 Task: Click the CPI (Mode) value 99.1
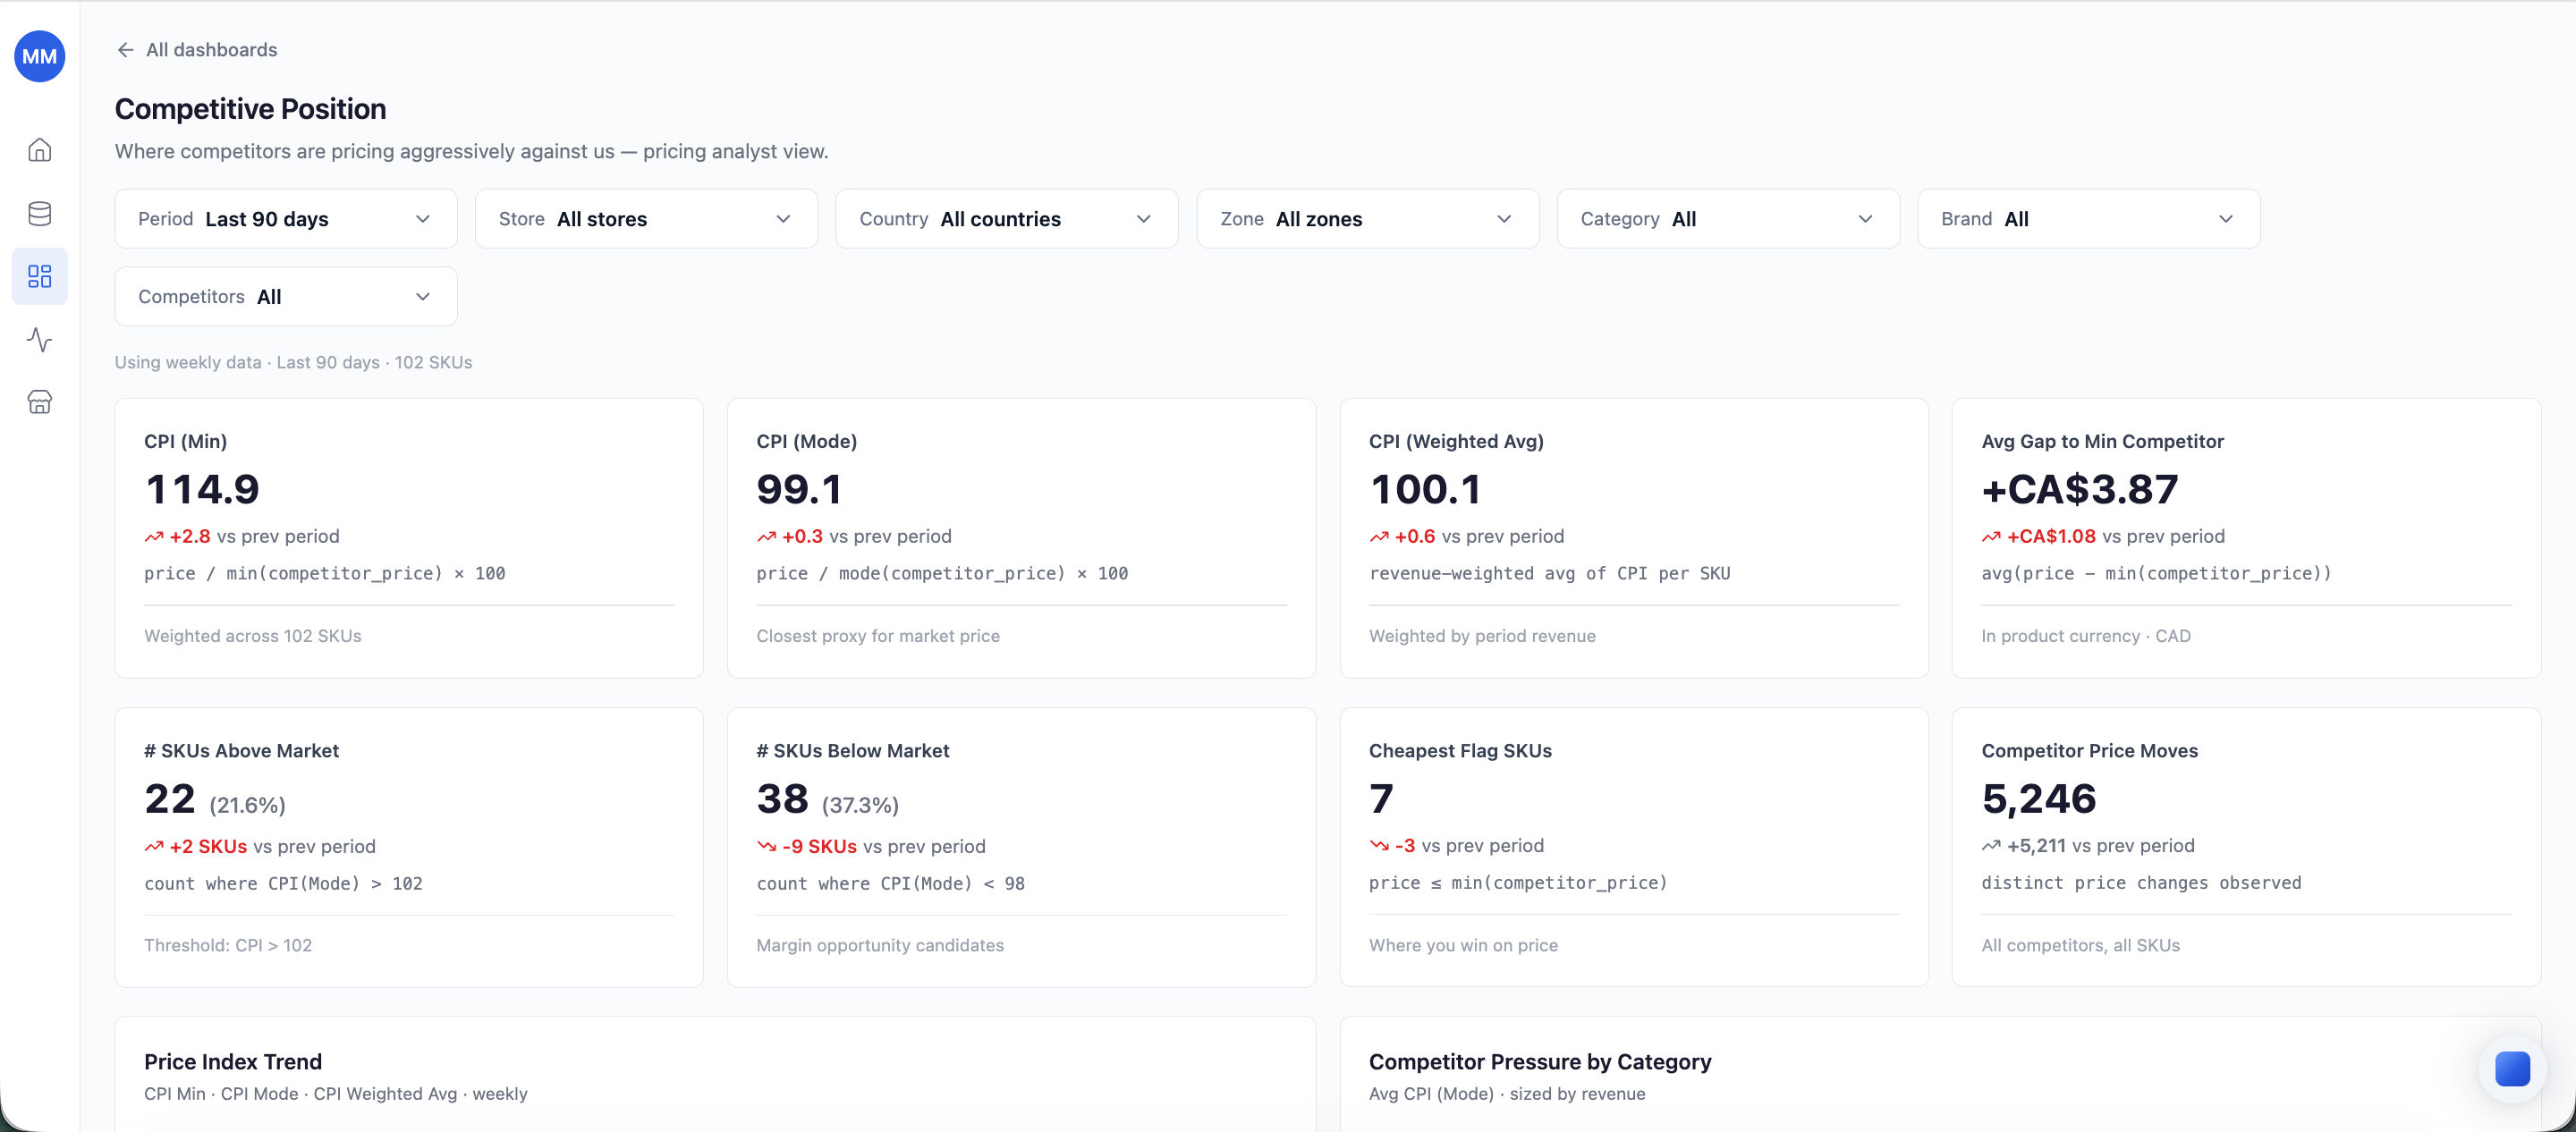(x=799, y=489)
